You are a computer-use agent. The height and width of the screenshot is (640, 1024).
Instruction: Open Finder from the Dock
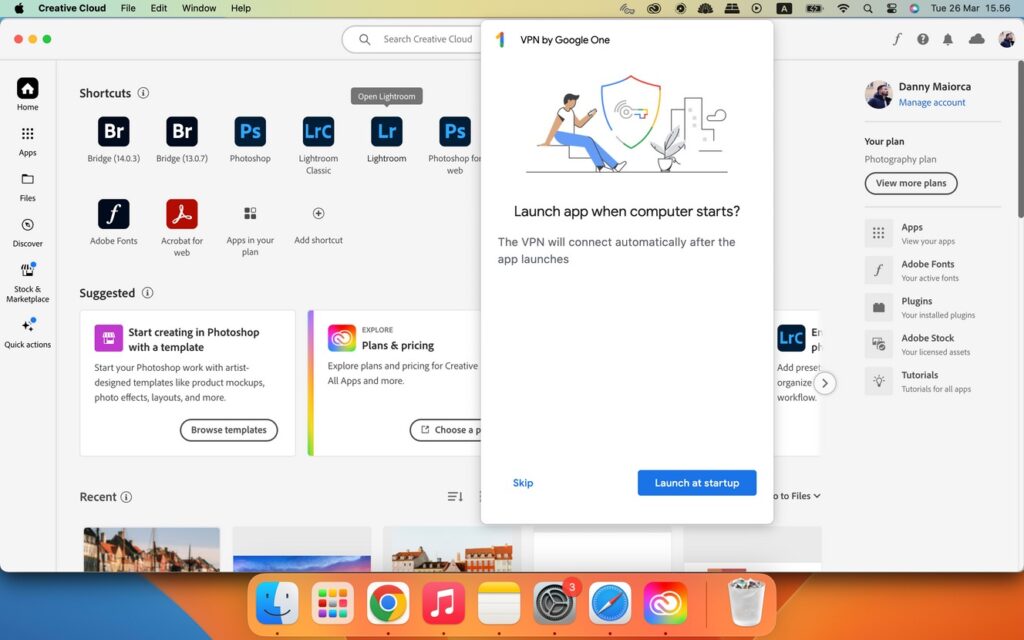point(276,603)
